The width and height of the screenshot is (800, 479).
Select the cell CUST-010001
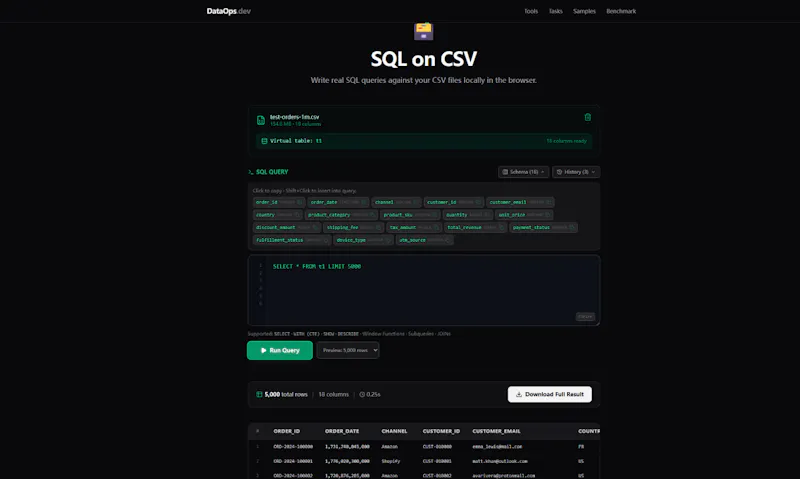tap(437, 461)
